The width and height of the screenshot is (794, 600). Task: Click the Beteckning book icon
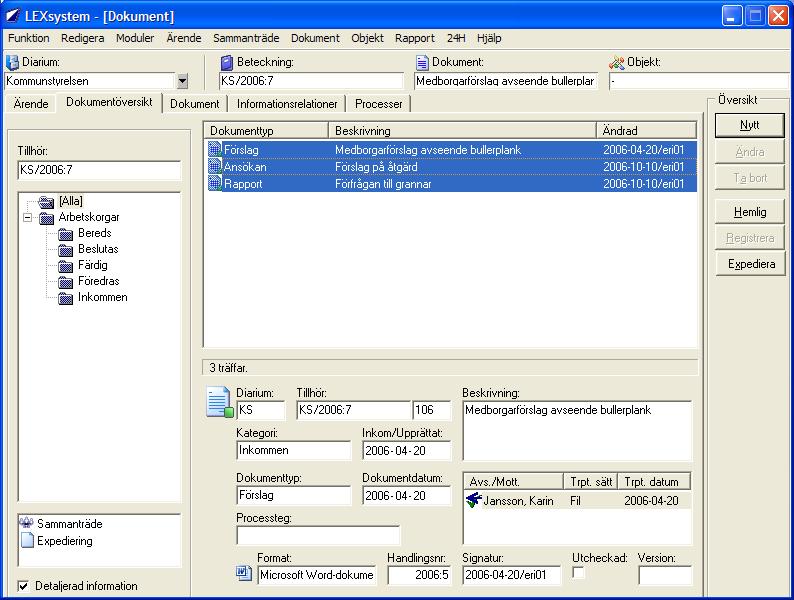point(227,62)
